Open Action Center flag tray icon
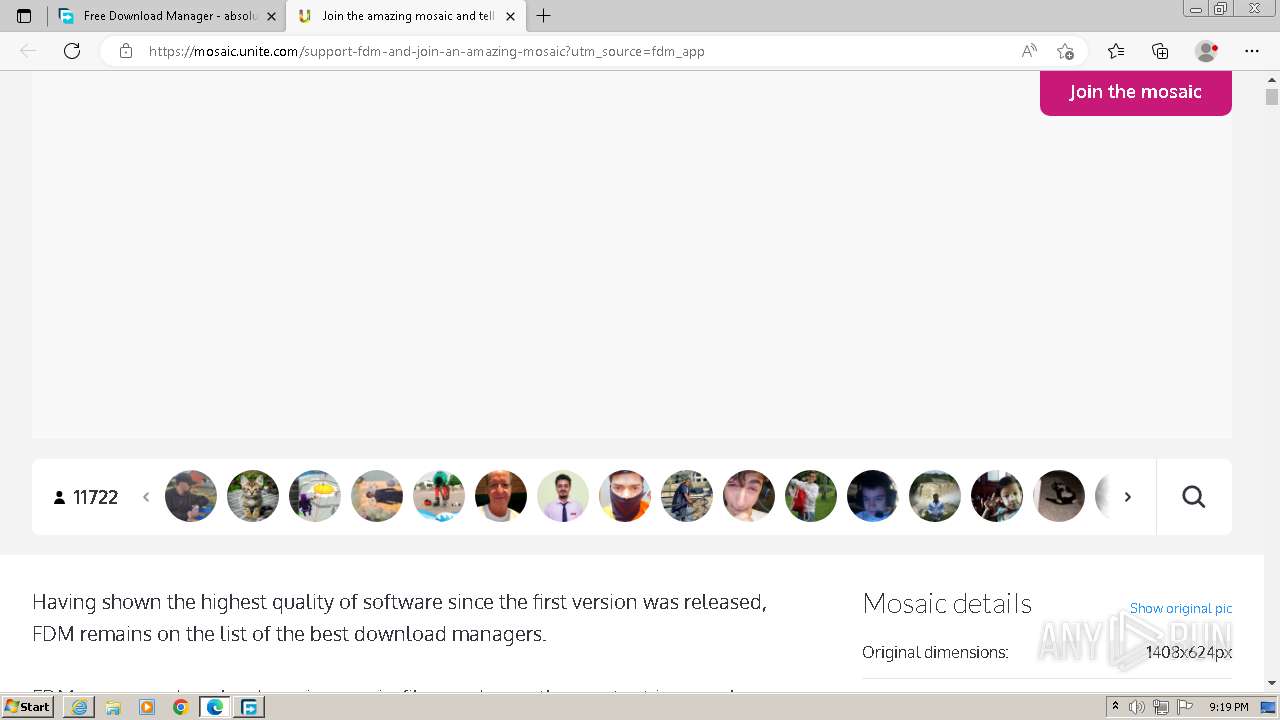This screenshot has width=1280, height=720. click(1183, 707)
